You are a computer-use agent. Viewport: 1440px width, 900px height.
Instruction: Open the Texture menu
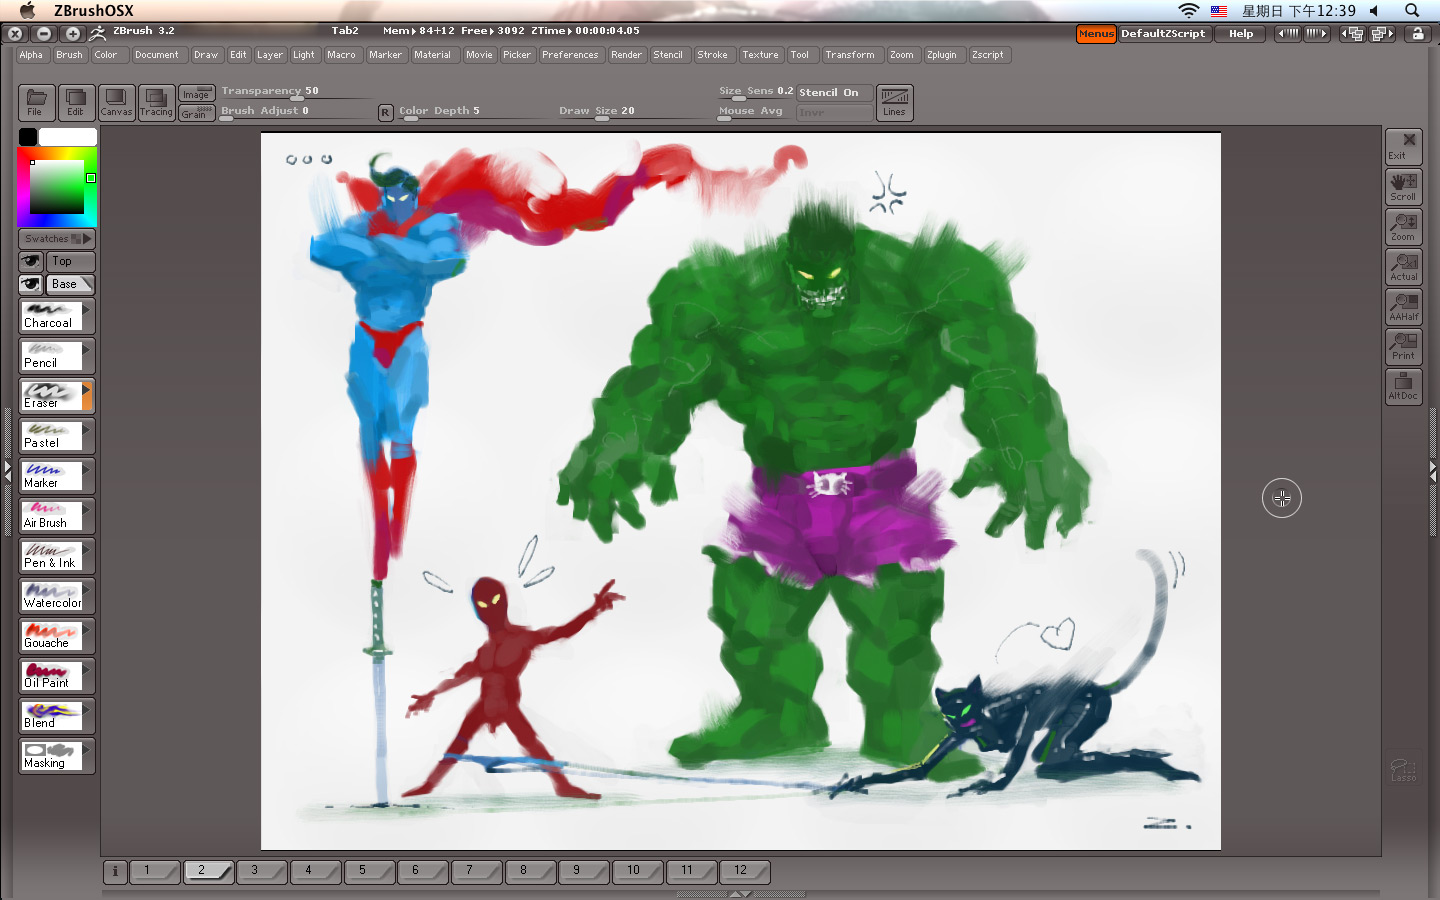pyautogui.click(x=760, y=55)
